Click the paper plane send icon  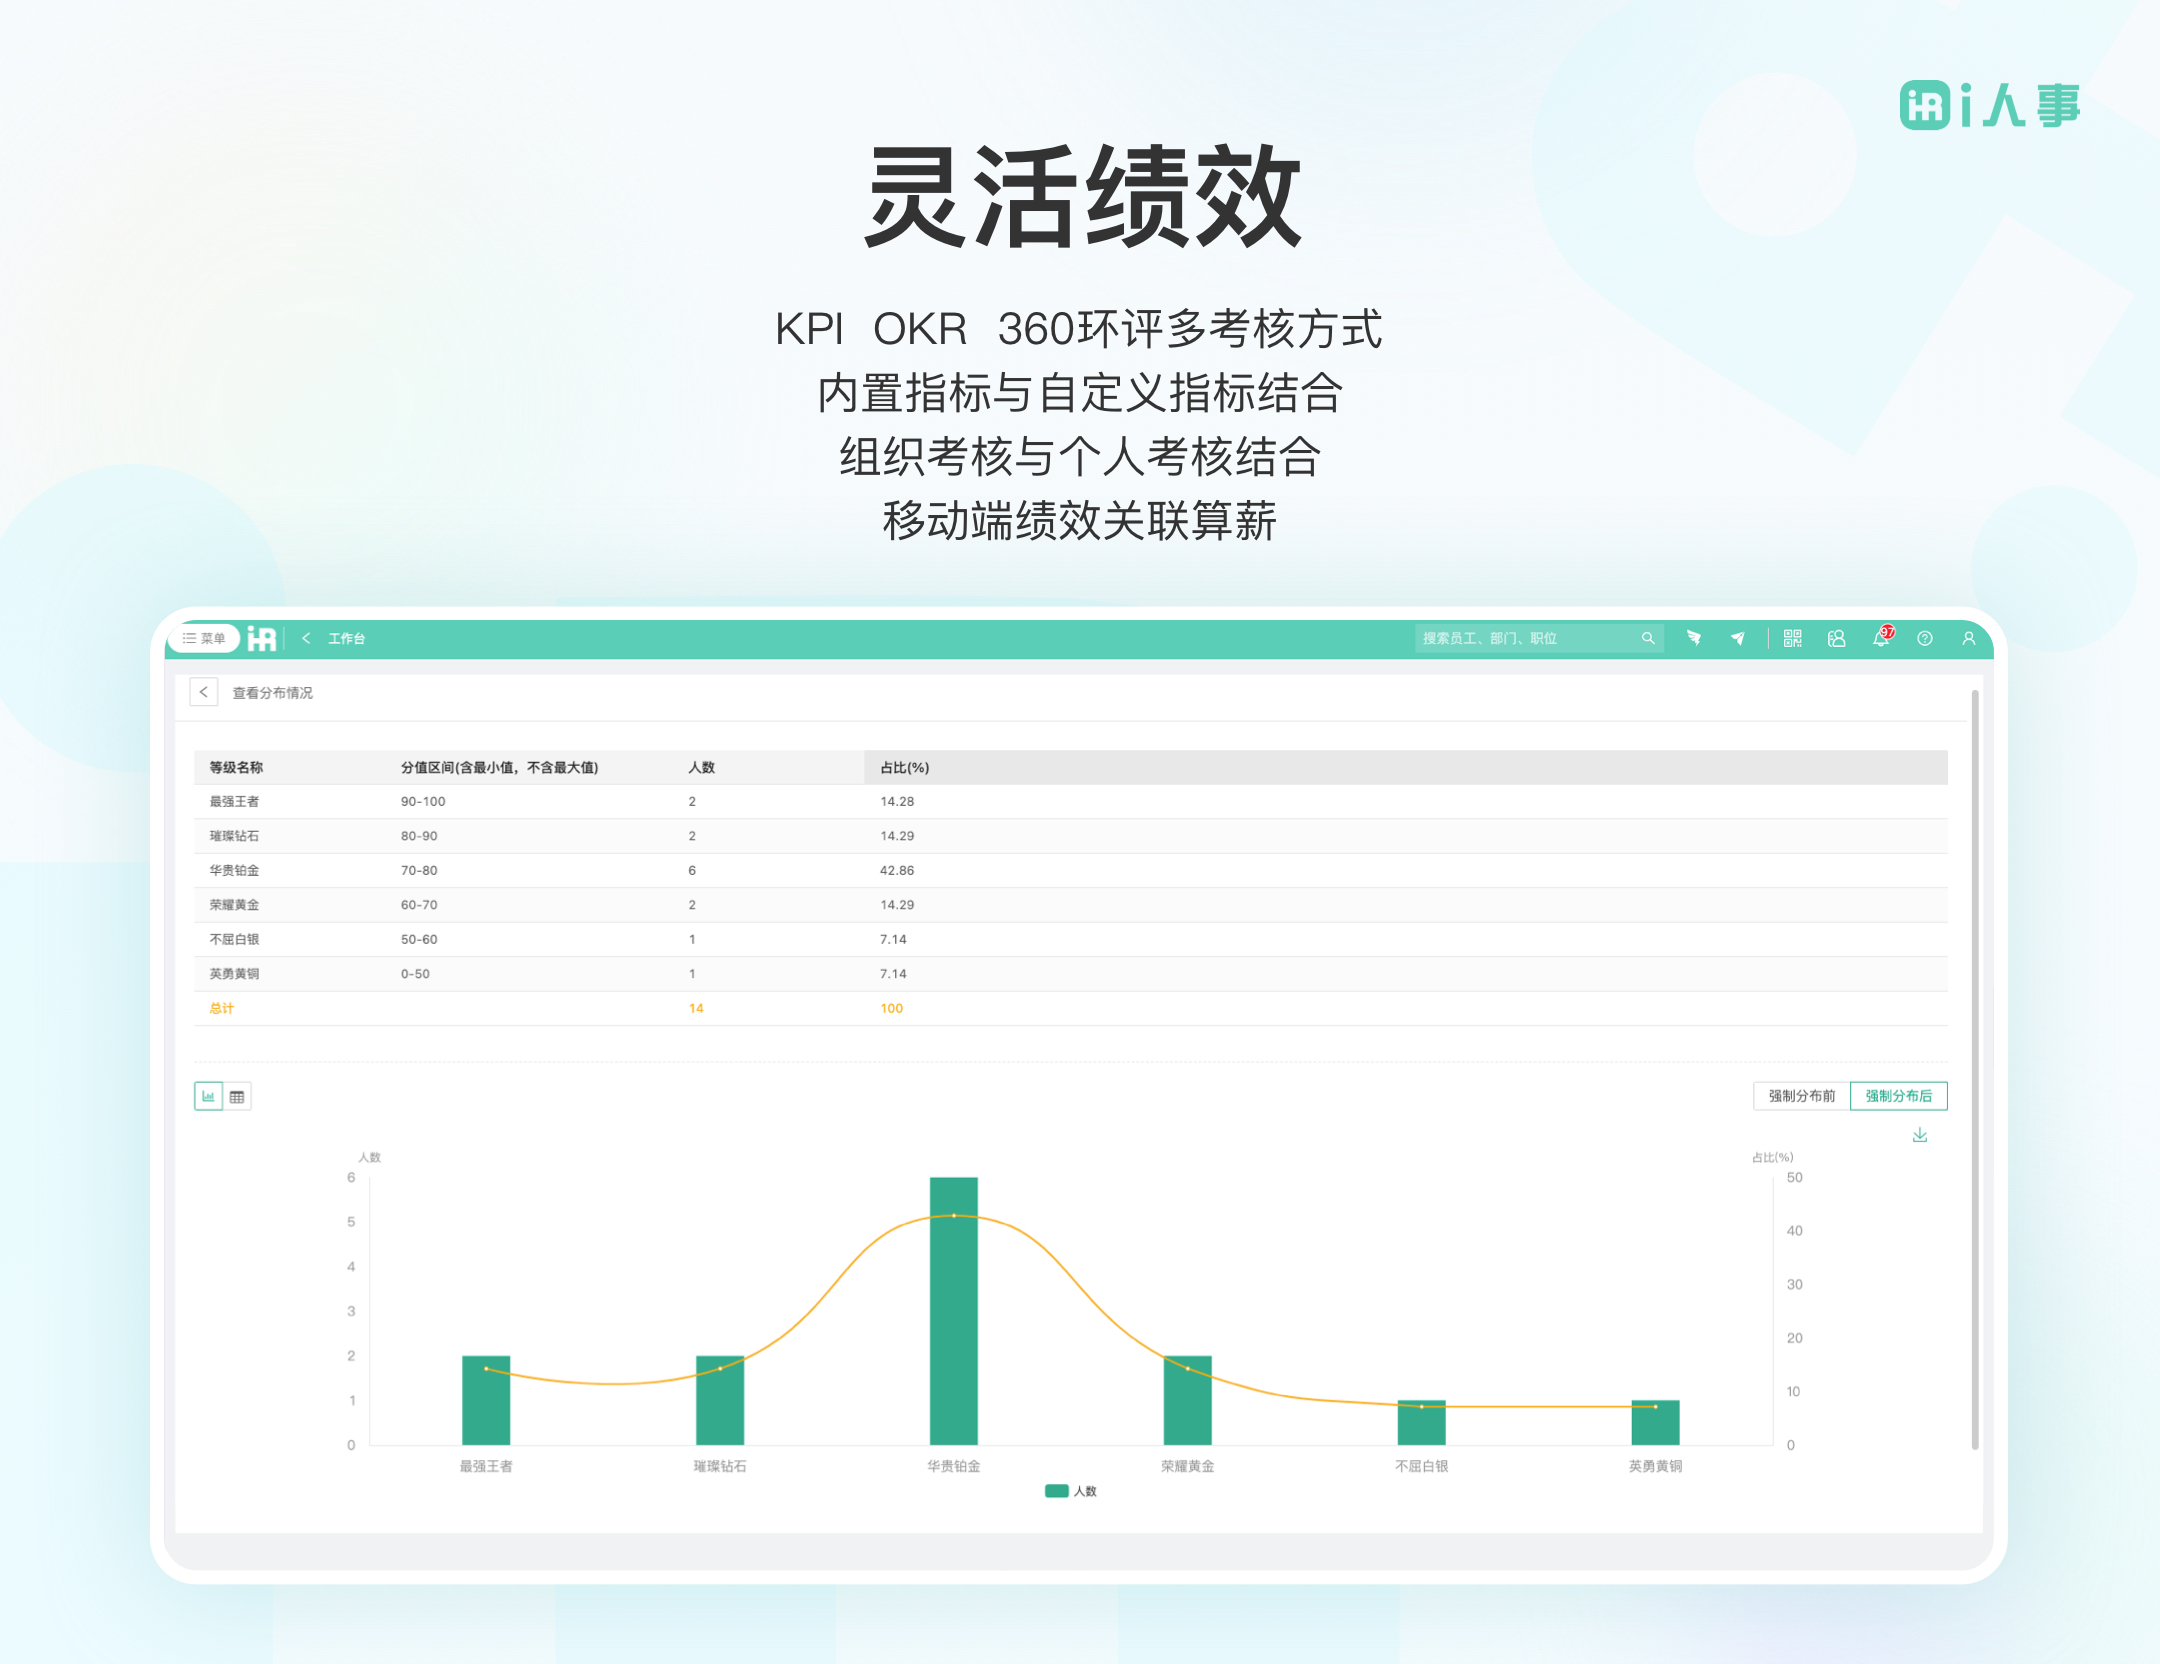click(x=1738, y=638)
